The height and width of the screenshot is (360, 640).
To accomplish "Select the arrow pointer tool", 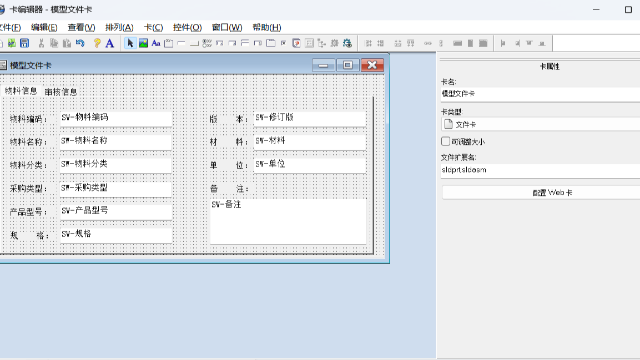I will [x=130, y=43].
